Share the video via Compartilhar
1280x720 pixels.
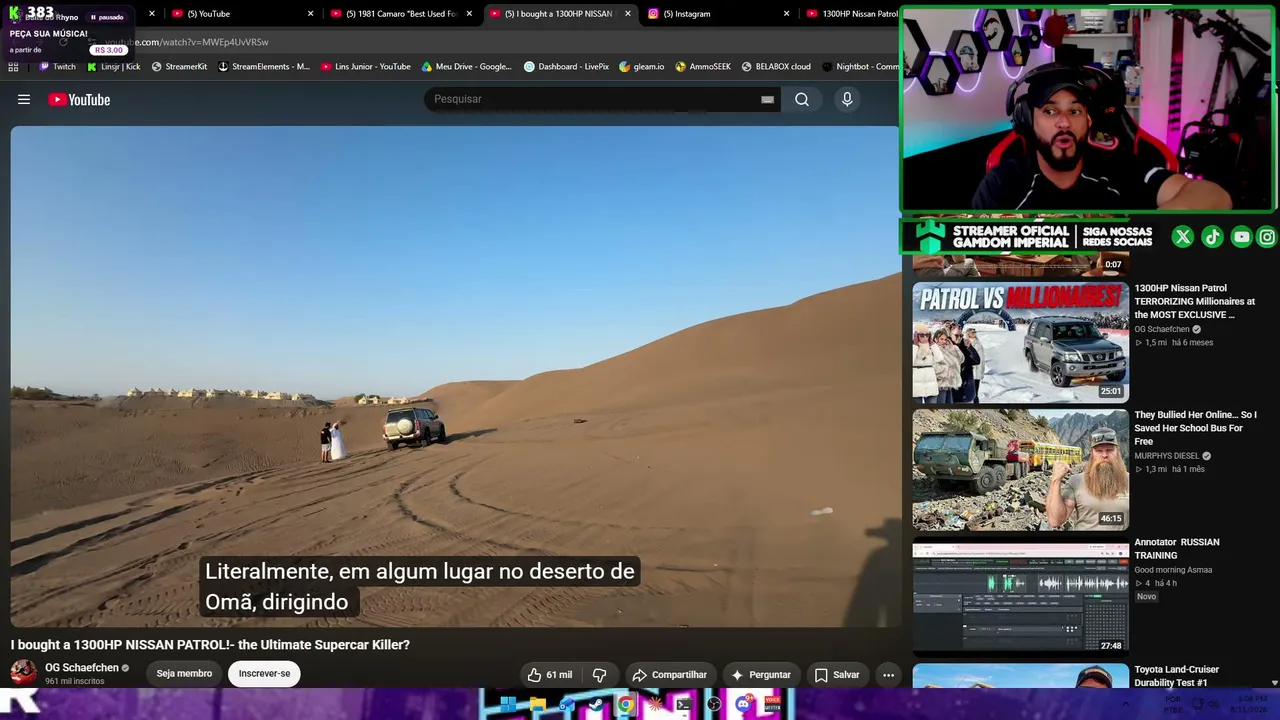pos(670,675)
